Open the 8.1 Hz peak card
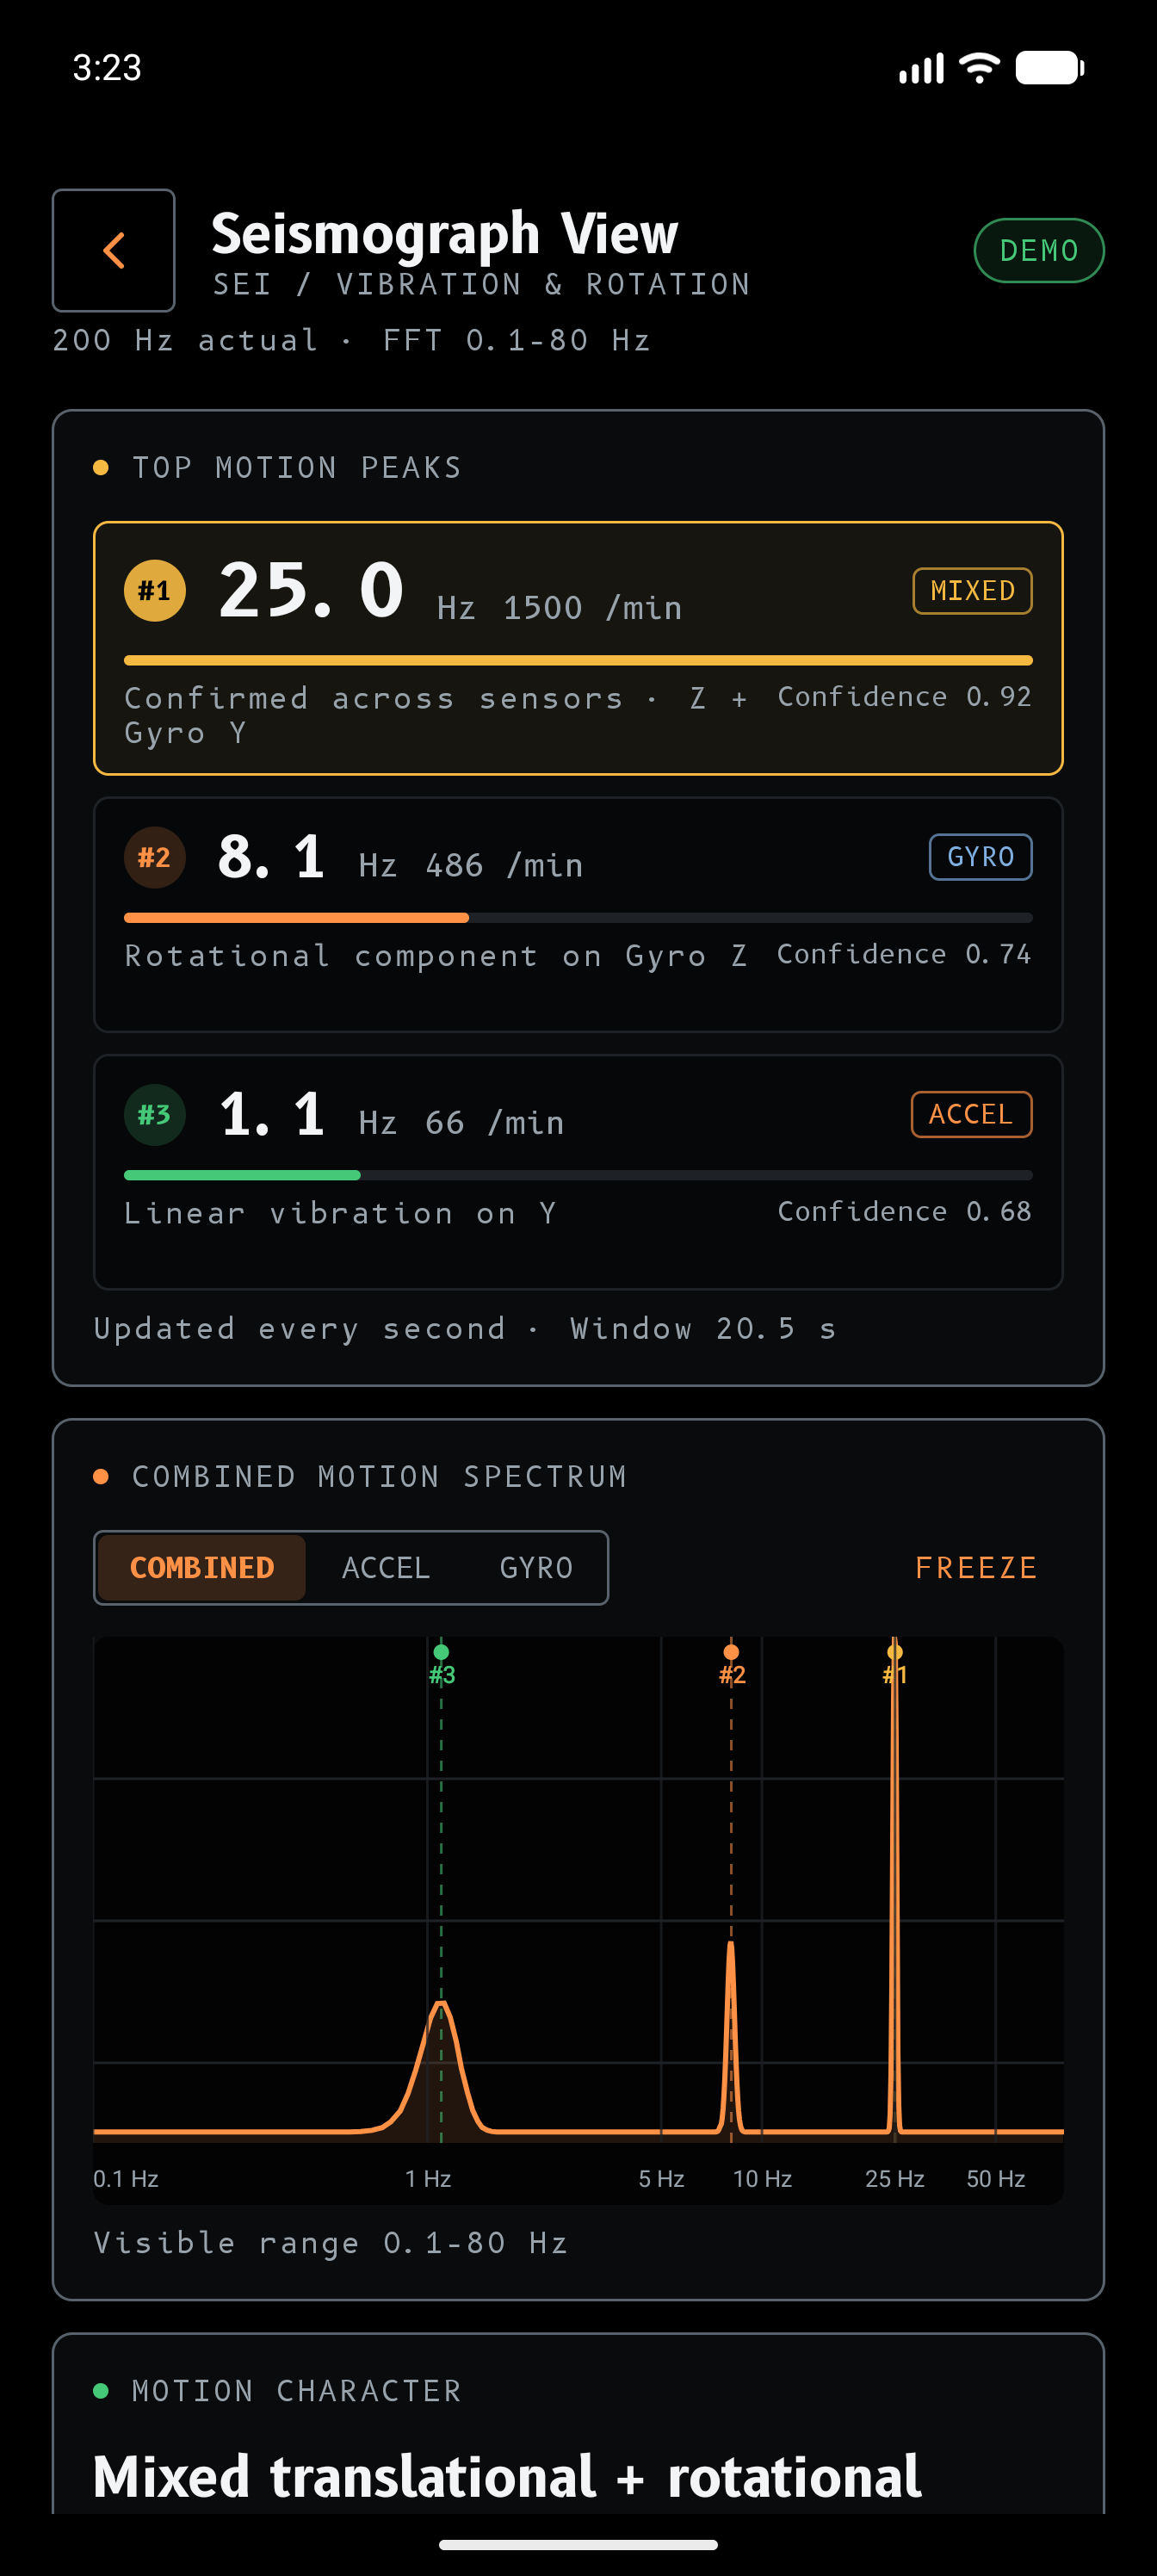 click(x=578, y=914)
